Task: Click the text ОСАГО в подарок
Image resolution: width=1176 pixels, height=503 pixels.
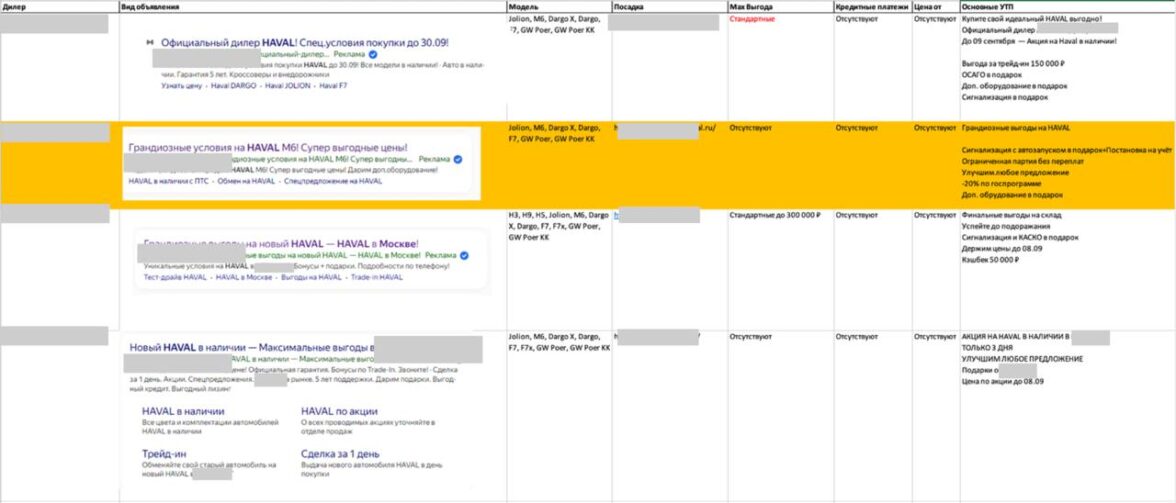Action: (990, 74)
